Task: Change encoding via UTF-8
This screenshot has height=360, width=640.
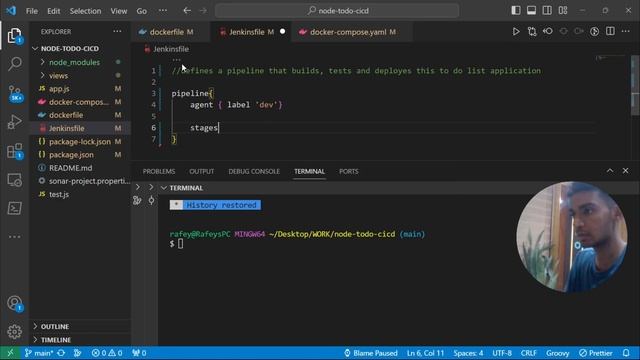Action: click(x=502, y=353)
